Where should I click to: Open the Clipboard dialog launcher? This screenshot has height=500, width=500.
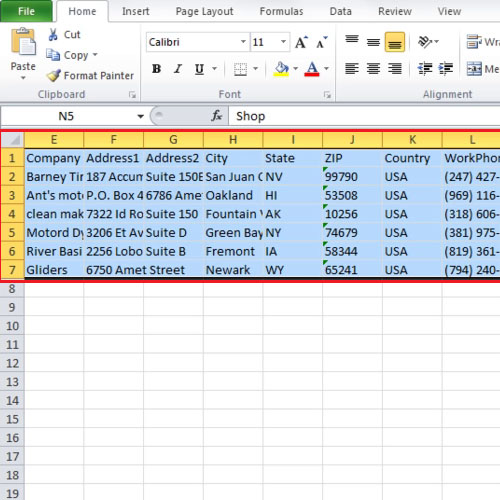(x=132, y=95)
